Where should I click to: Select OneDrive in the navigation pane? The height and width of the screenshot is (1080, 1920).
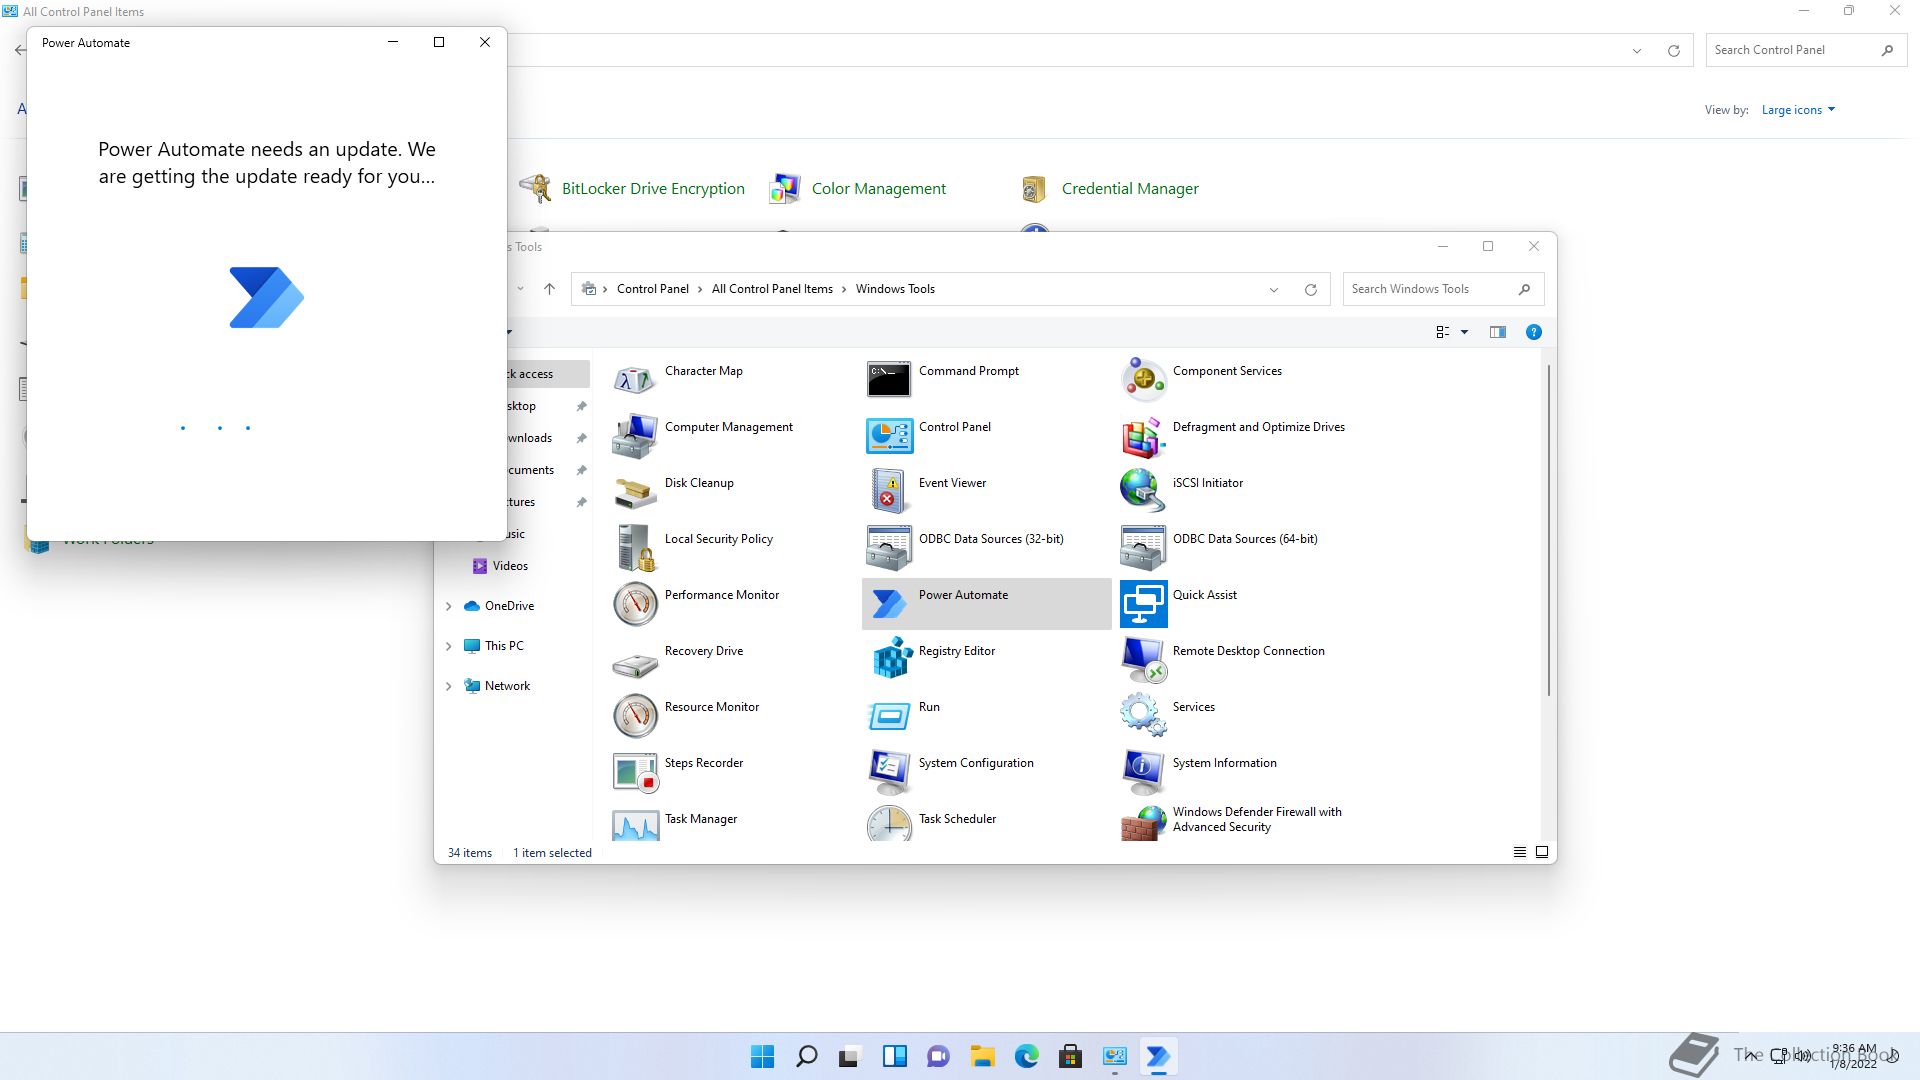(509, 606)
